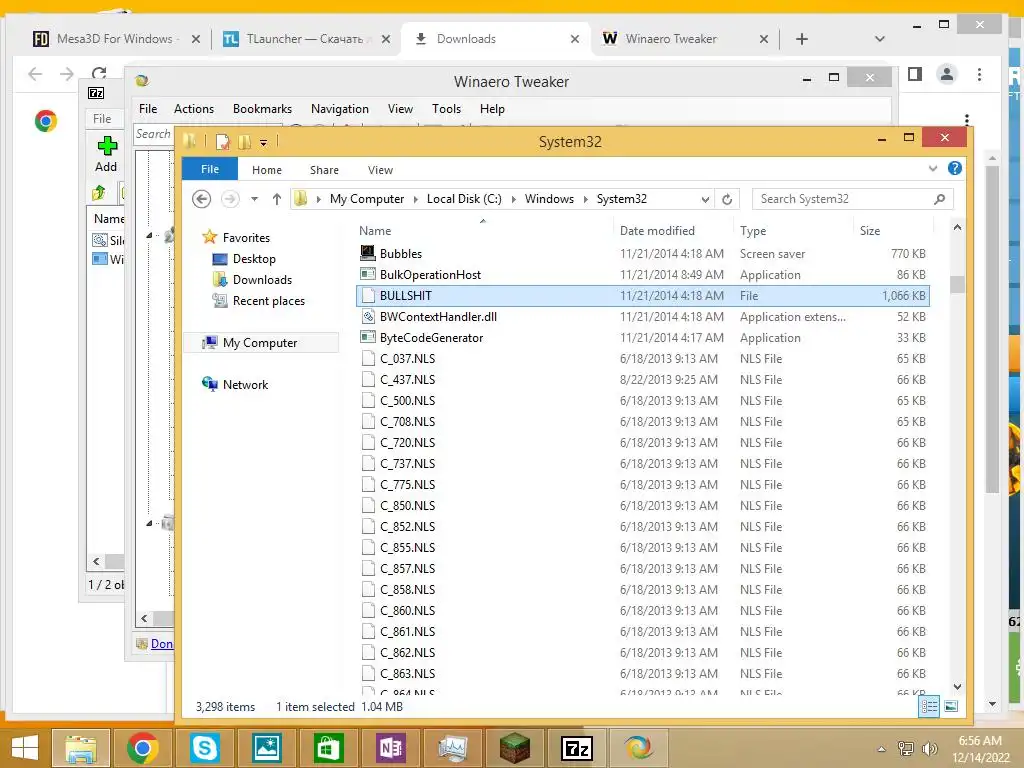Viewport: 1024px width, 768px height.
Task: Open the File tab in Explorer
Action: tap(210, 169)
